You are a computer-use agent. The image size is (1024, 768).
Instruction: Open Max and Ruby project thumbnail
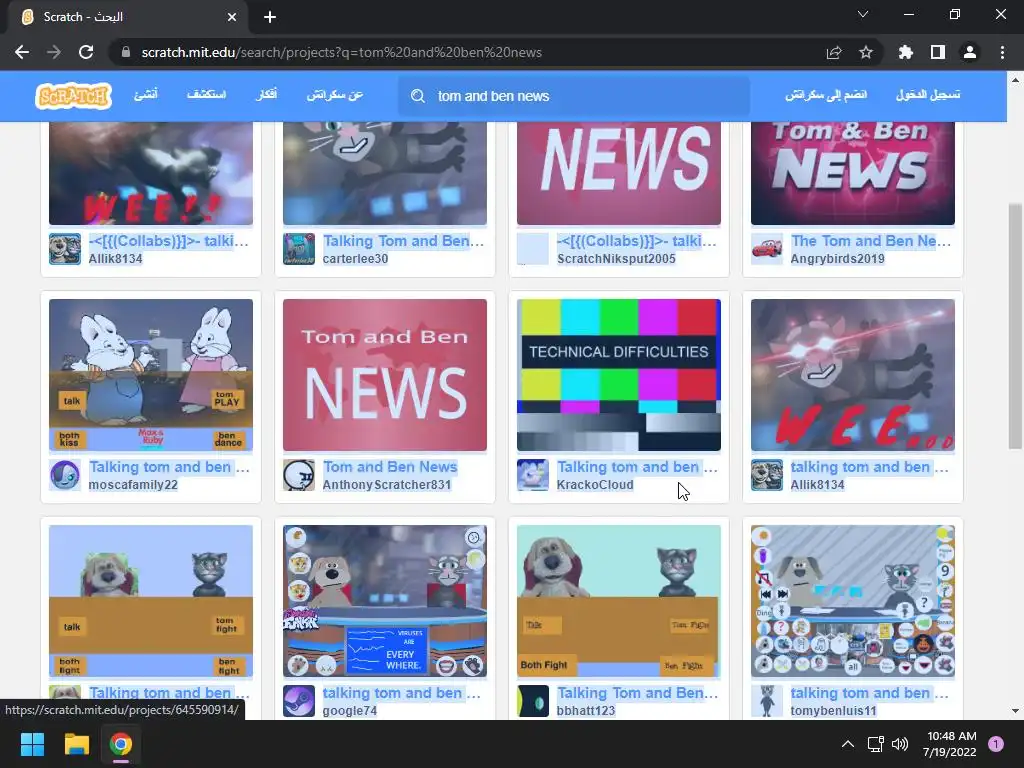[x=151, y=375]
